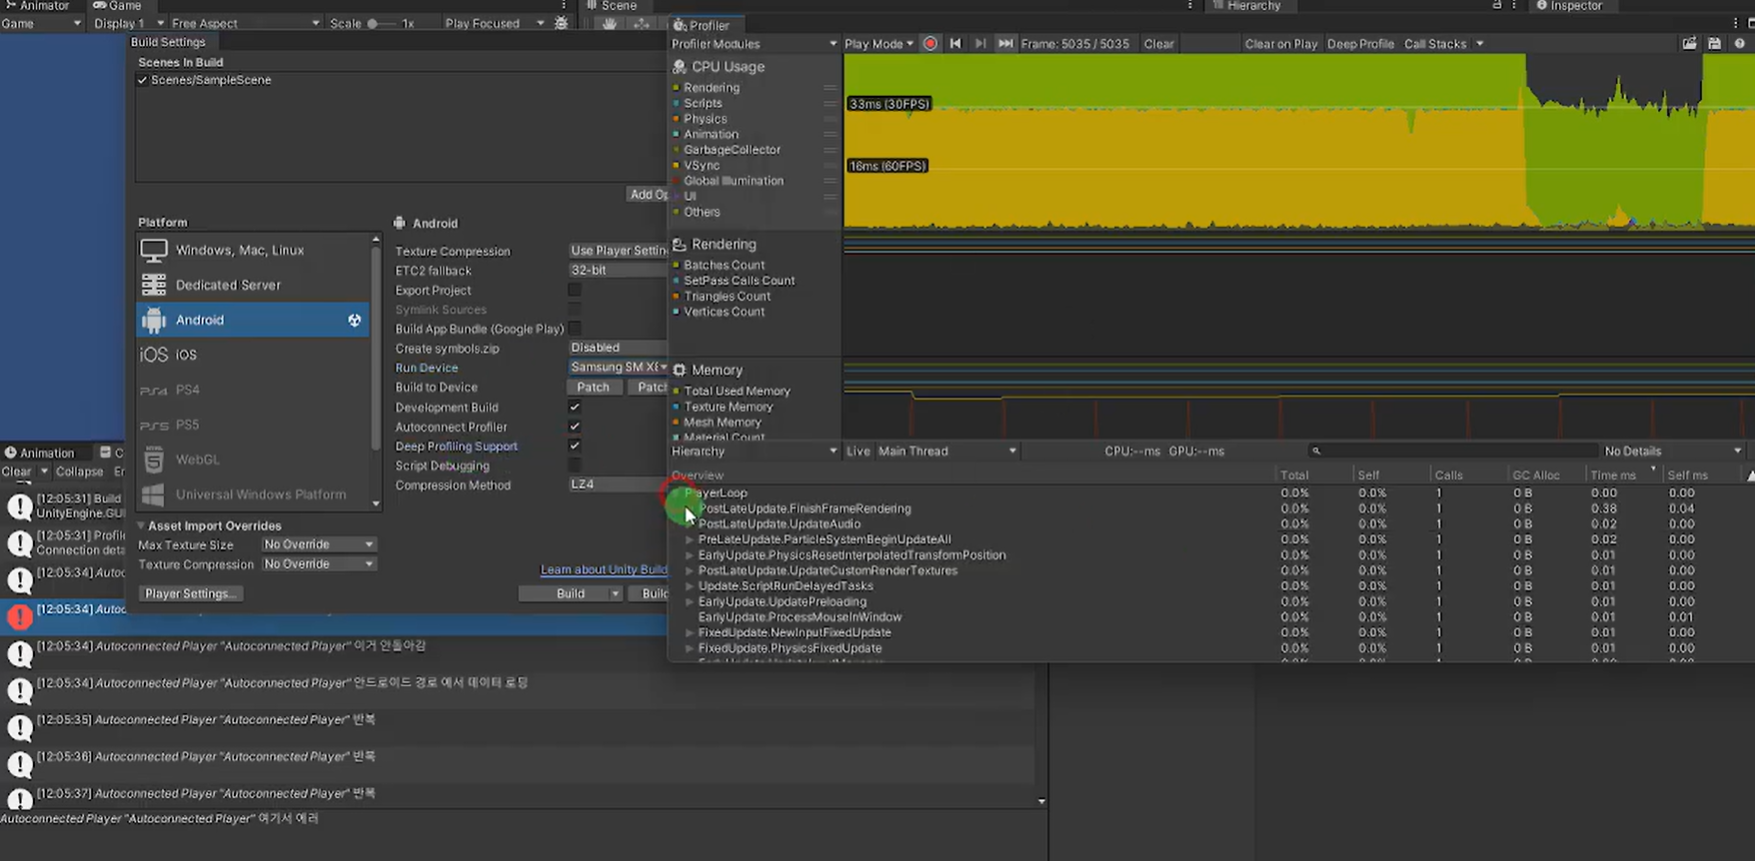The height and width of the screenshot is (861, 1755).
Task: Expand PreLateUpdate.ParticleSystemBeginUpdateAll row
Action: click(689, 540)
